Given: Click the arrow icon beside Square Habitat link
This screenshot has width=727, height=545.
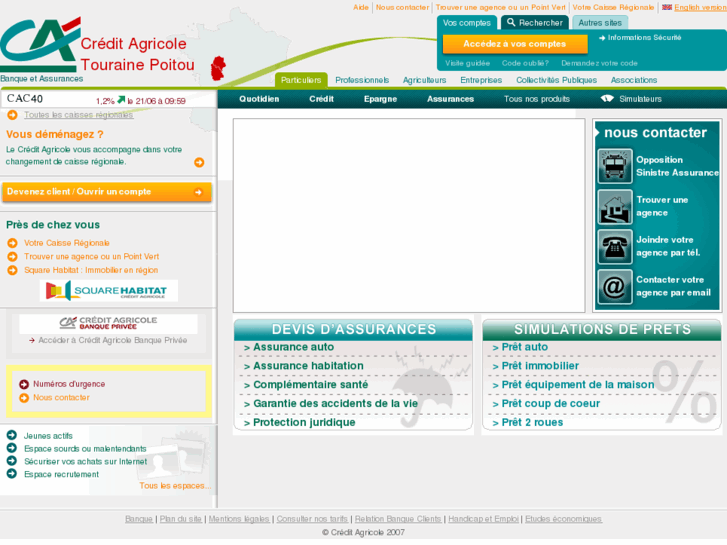Looking at the screenshot, I should click(x=13, y=269).
